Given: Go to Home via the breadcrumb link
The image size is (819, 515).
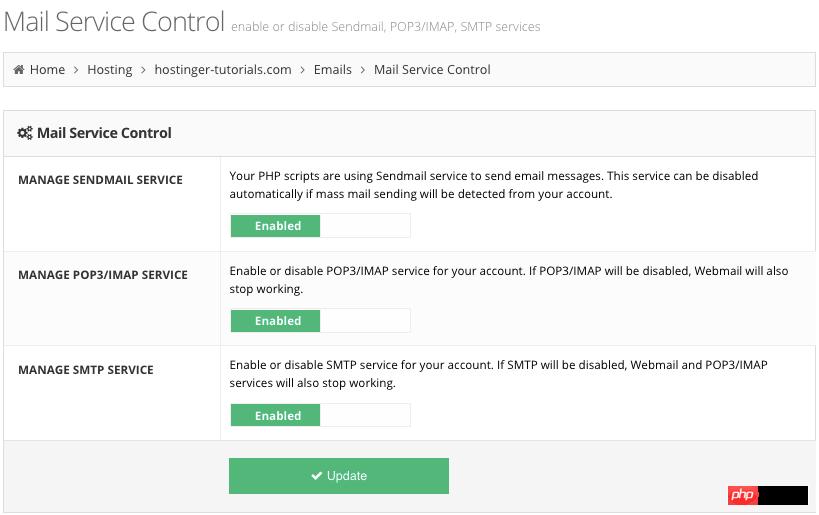Looking at the screenshot, I should (x=47, y=70).
